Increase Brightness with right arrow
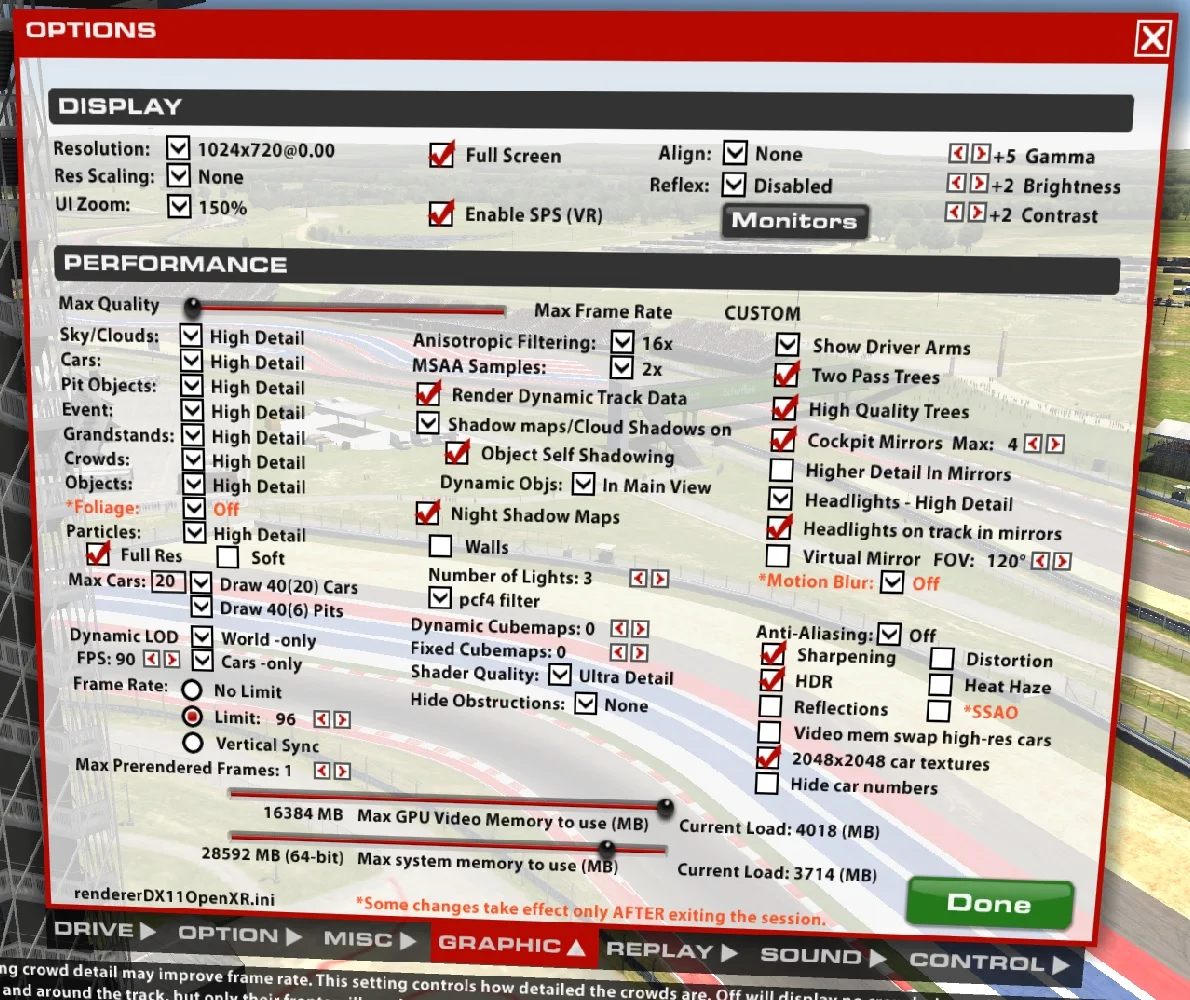 pyautogui.click(x=978, y=184)
